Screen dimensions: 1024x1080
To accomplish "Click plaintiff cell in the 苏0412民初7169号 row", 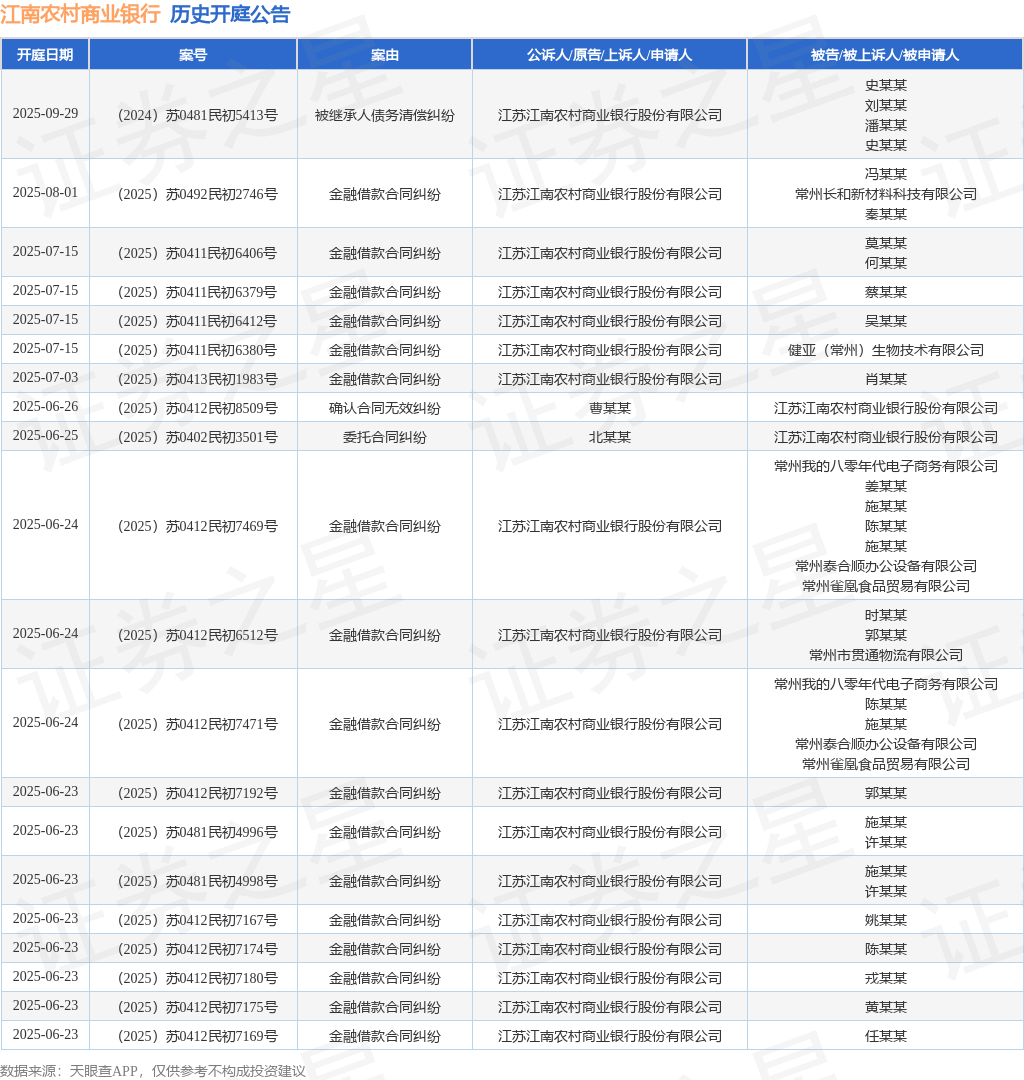I will point(609,1036).
